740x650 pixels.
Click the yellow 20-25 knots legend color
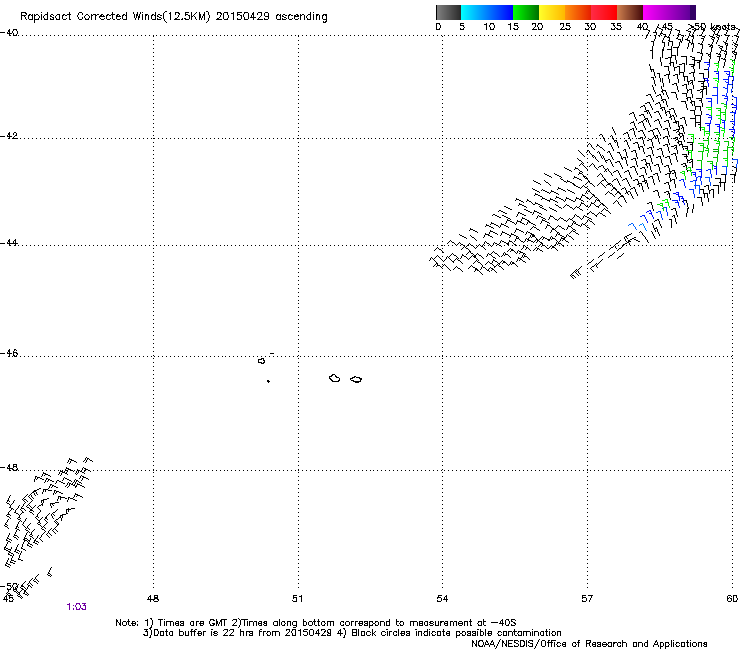(x=552, y=12)
